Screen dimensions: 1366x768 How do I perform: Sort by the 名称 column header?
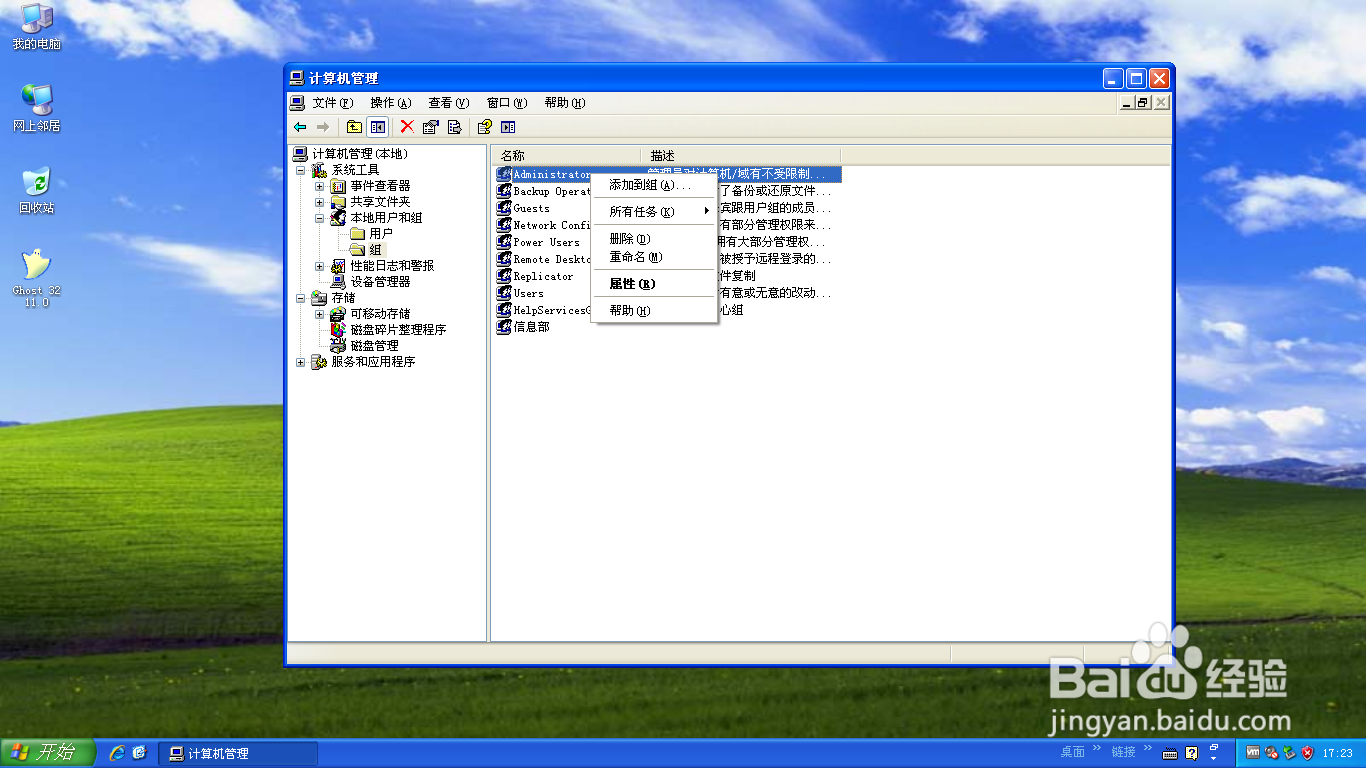(x=565, y=156)
